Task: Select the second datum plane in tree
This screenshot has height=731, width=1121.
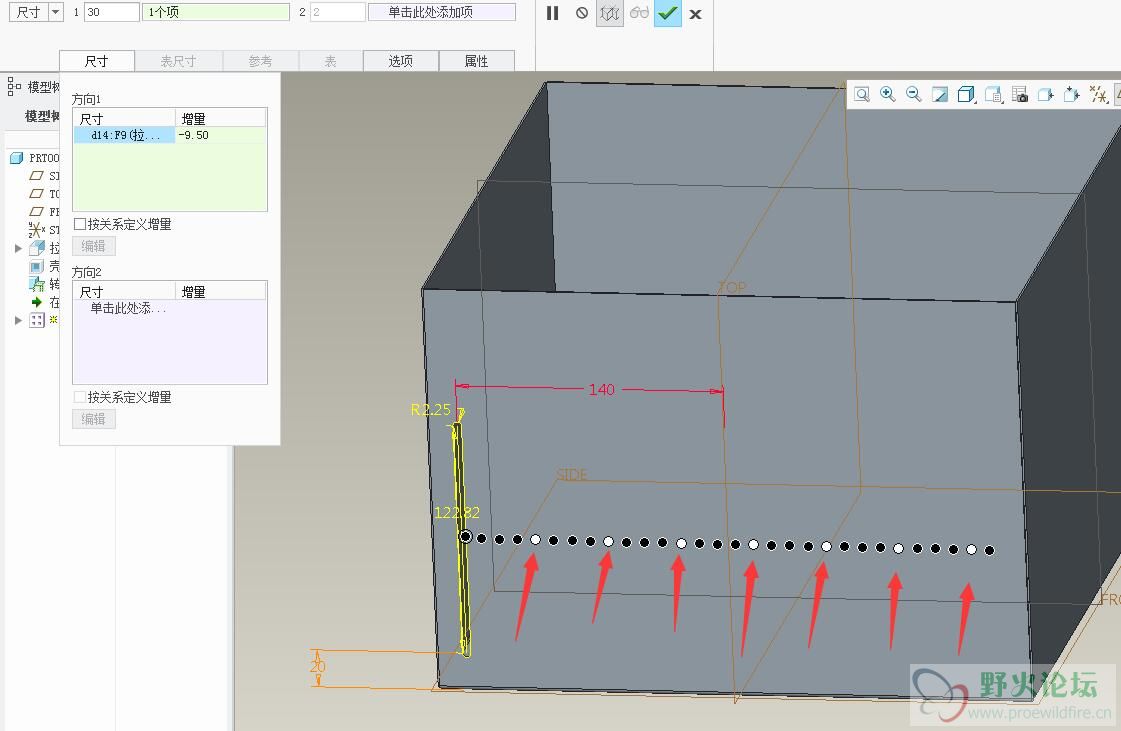Action: [x=44, y=193]
